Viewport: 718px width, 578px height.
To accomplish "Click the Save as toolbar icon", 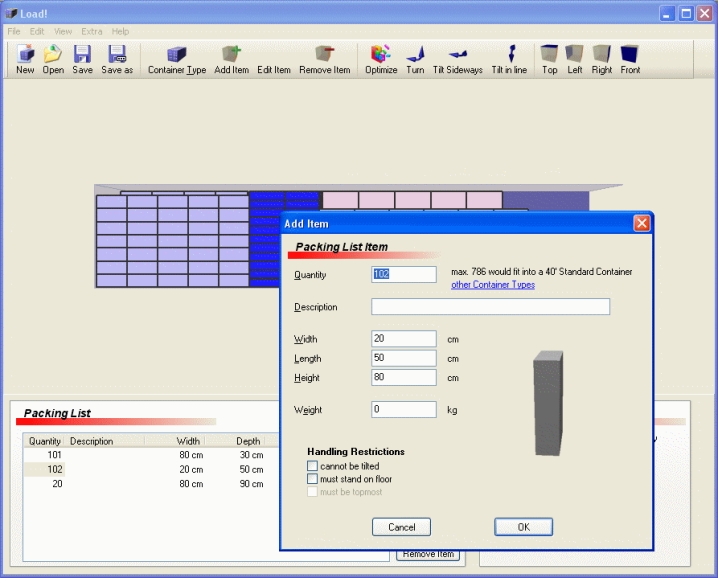I will [117, 59].
